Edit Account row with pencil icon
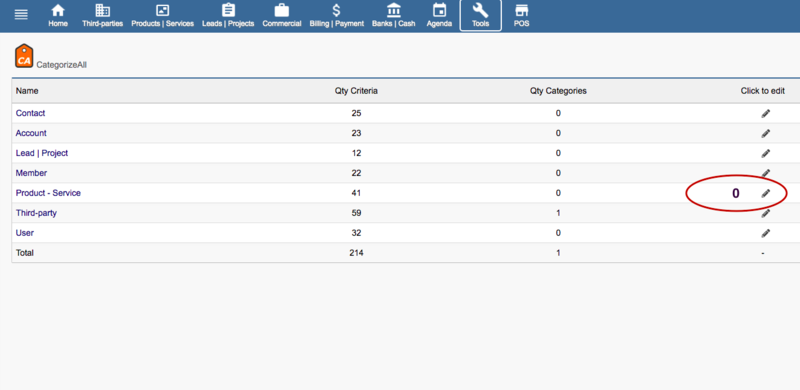This screenshot has width=800, height=390. click(x=765, y=133)
